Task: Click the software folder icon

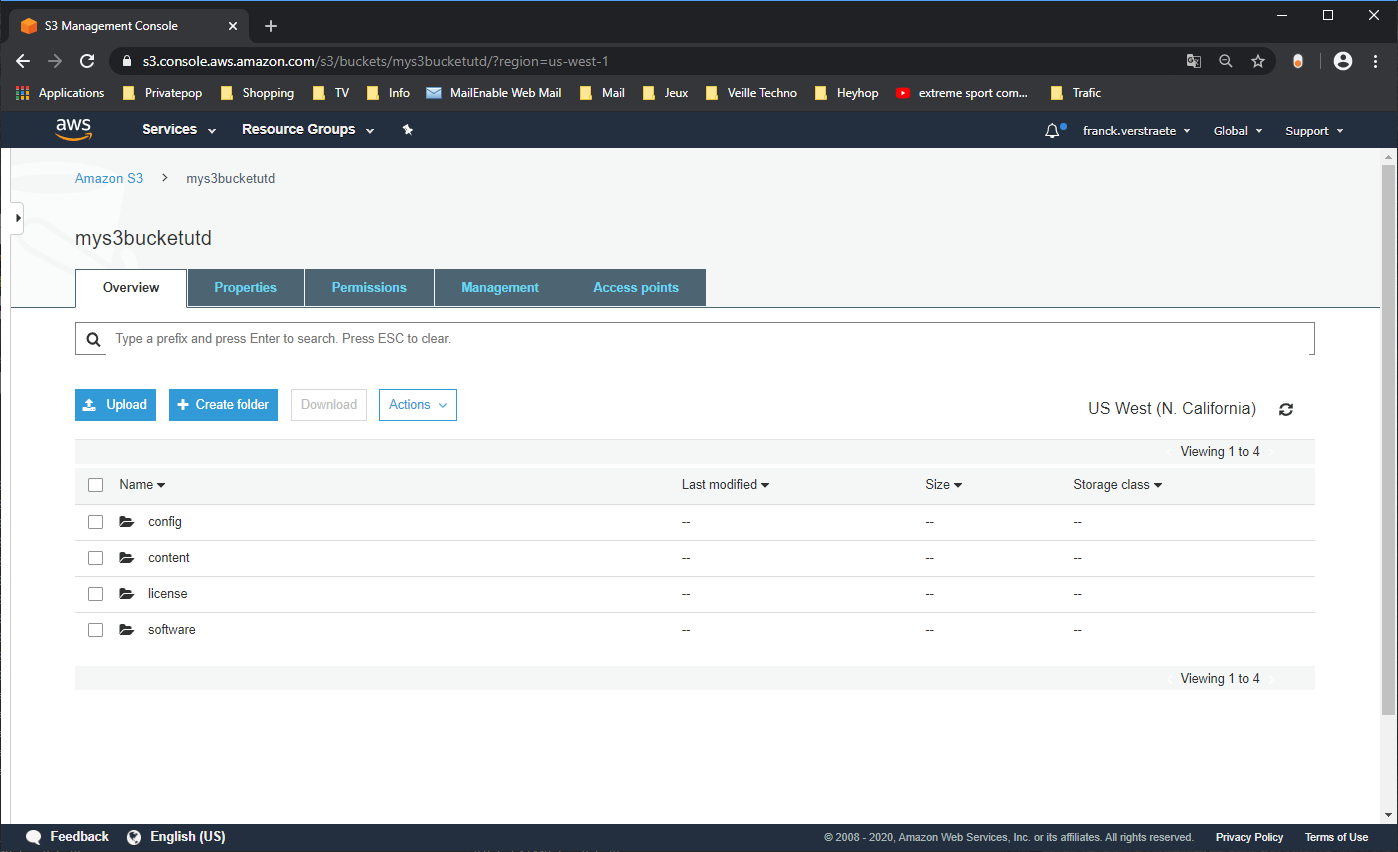Action: (x=127, y=630)
